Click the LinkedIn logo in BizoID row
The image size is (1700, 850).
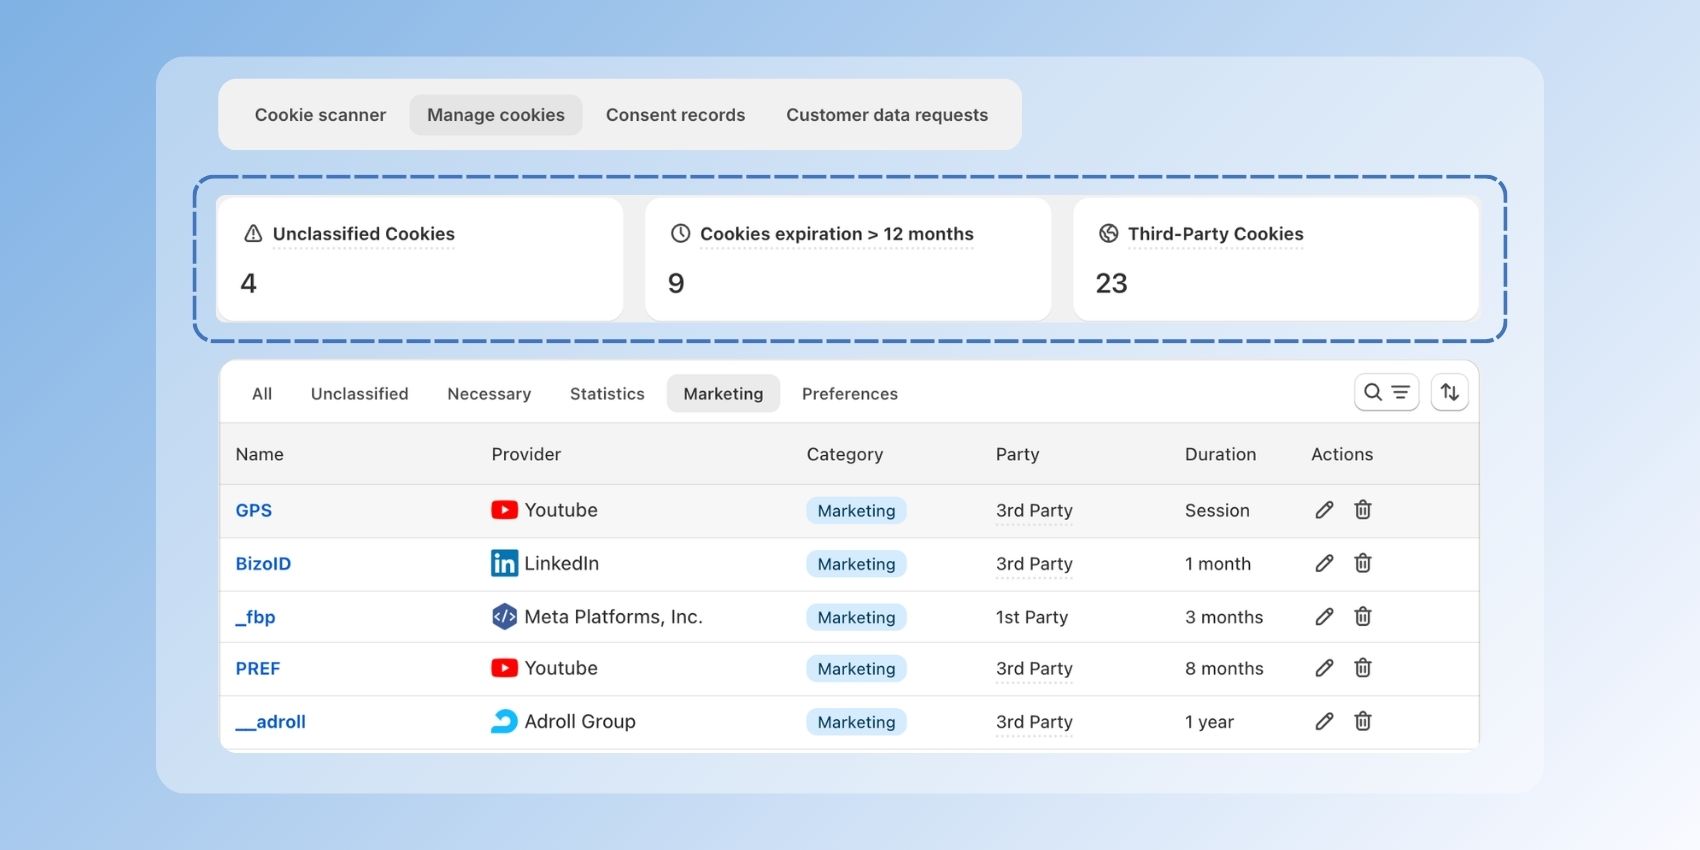pos(504,563)
